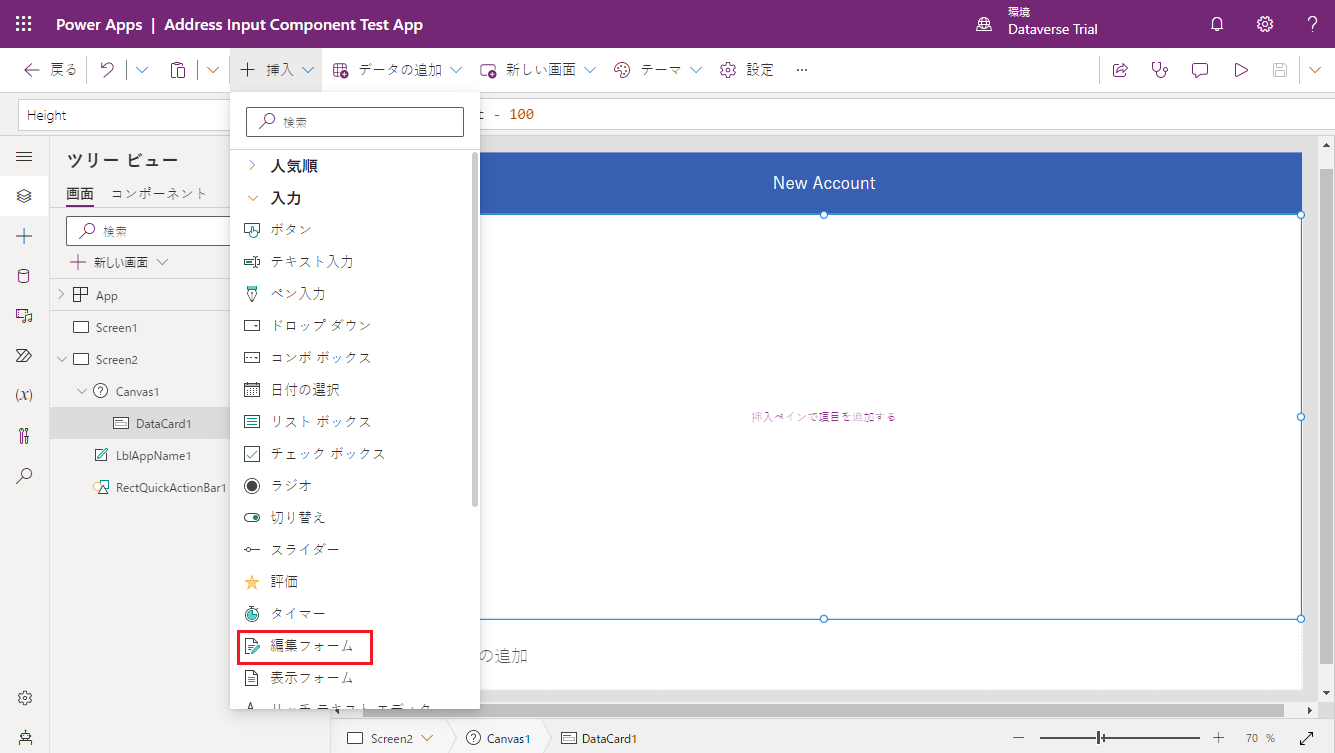The height and width of the screenshot is (753, 1335).
Task: Open the notifications bell
Action: [1217, 24]
